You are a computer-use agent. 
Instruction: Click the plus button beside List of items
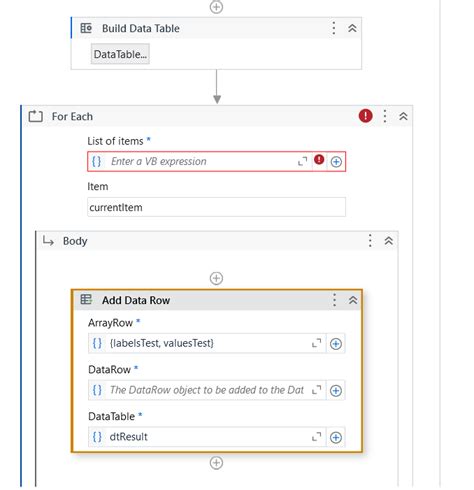click(x=336, y=162)
